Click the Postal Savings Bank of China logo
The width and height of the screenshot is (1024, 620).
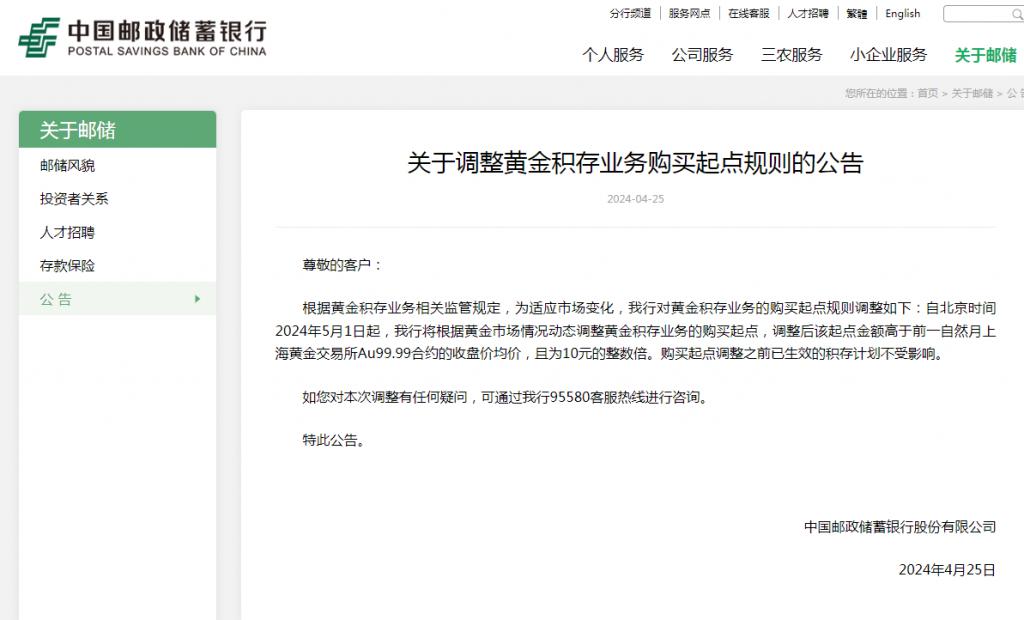pos(142,38)
